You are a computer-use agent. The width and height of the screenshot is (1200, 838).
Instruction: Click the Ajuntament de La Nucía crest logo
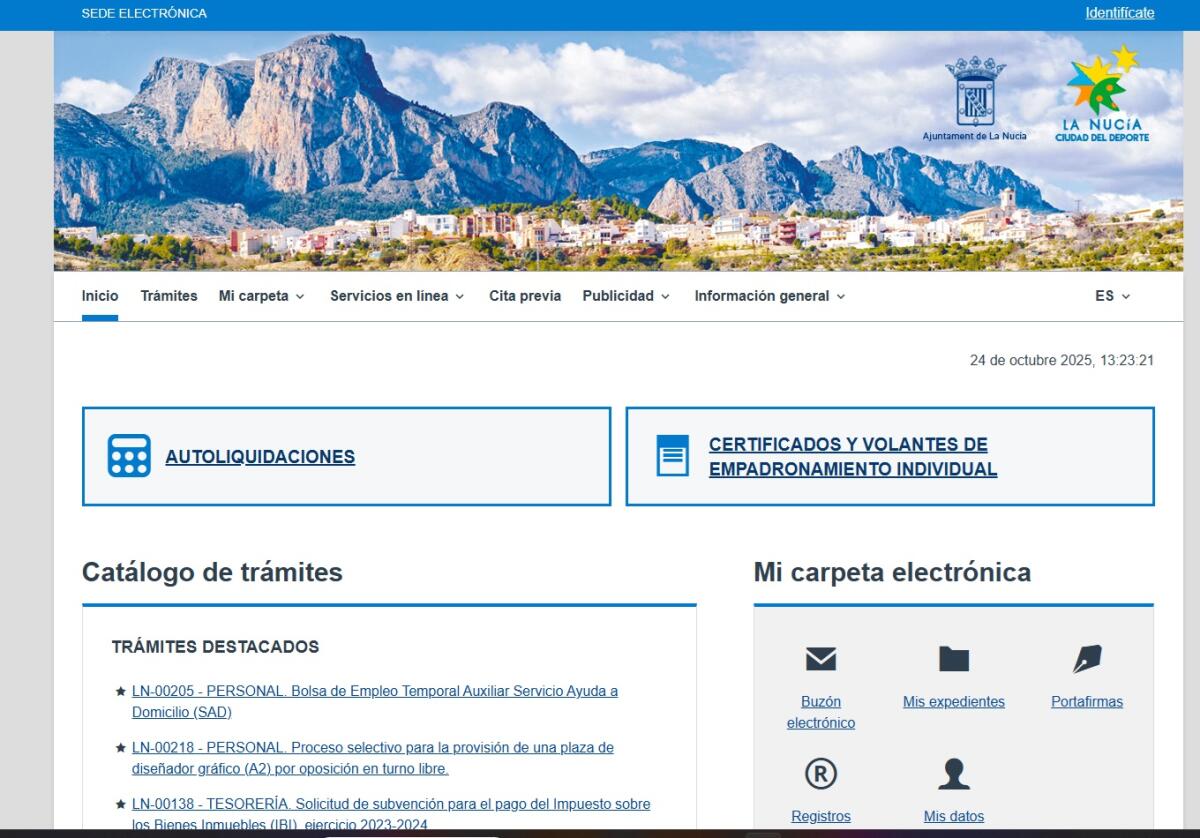point(974,95)
